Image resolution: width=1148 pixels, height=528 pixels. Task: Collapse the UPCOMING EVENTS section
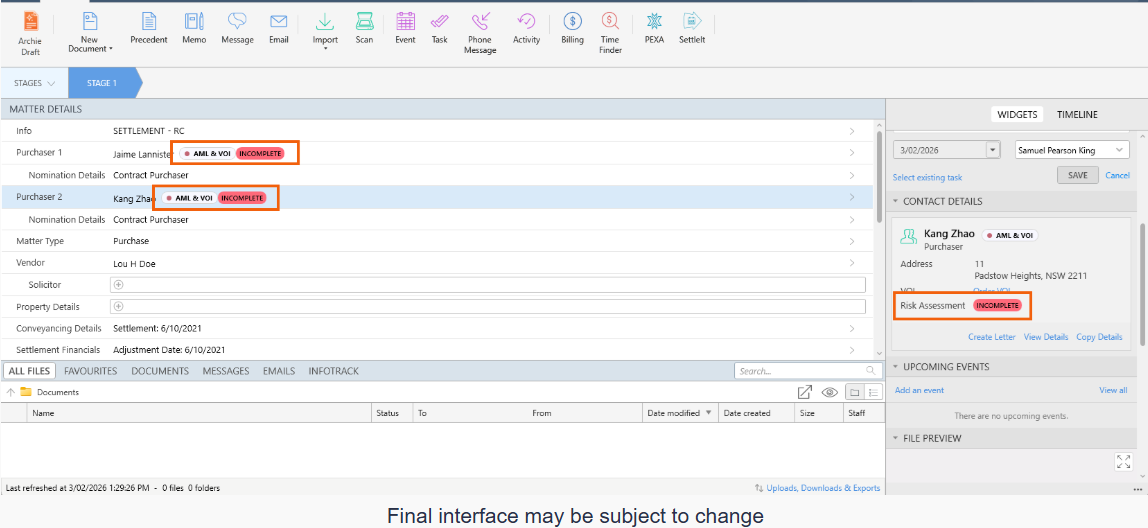895,367
